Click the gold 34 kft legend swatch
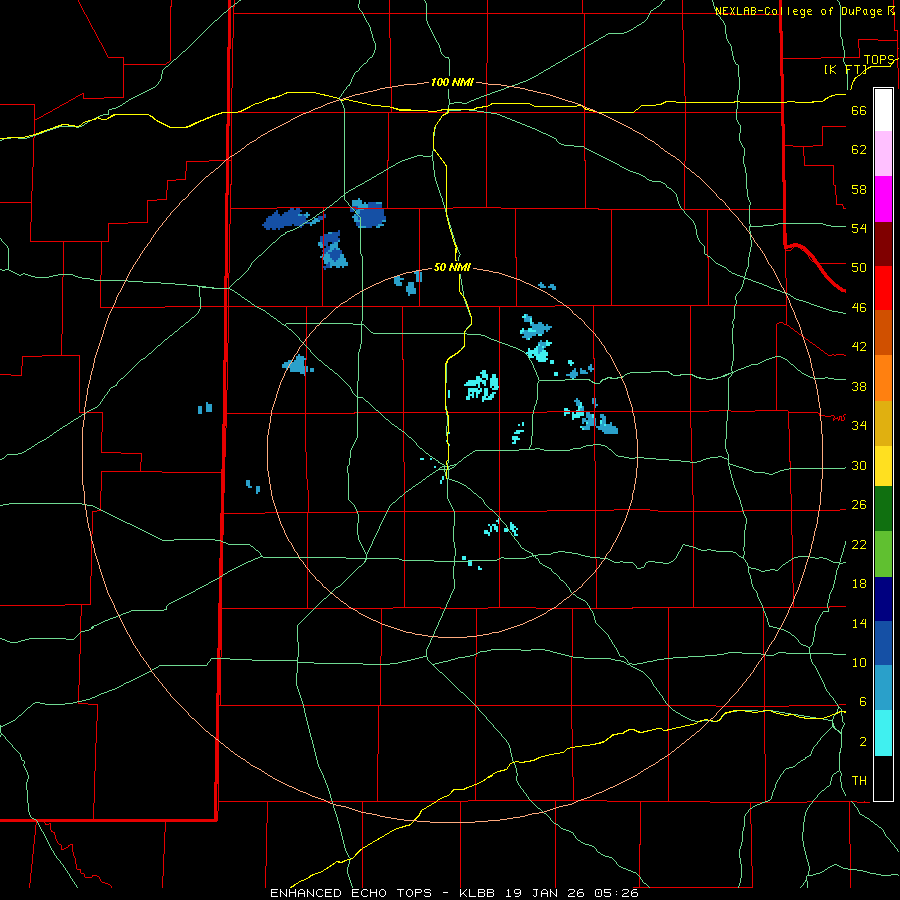The image size is (900, 900). pyautogui.click(x=883, y=423)
